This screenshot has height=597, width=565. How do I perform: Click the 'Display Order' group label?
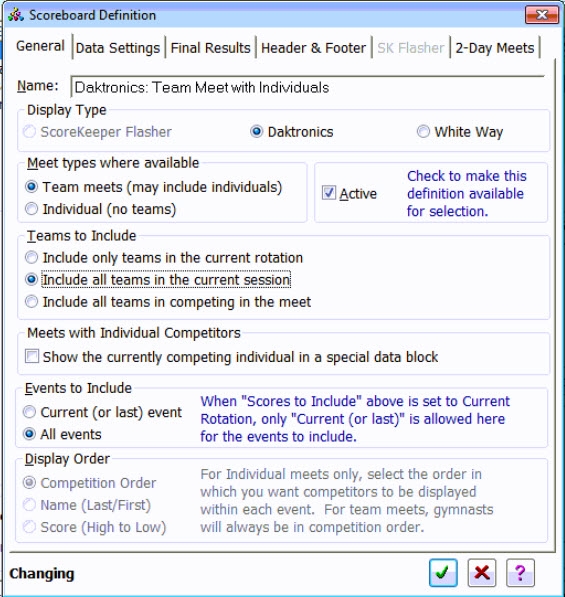point(67,459)
